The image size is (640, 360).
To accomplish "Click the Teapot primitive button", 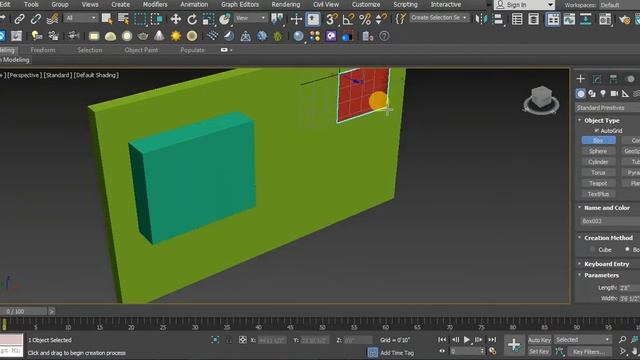I will pyautogui.click(x=598, y=183).
